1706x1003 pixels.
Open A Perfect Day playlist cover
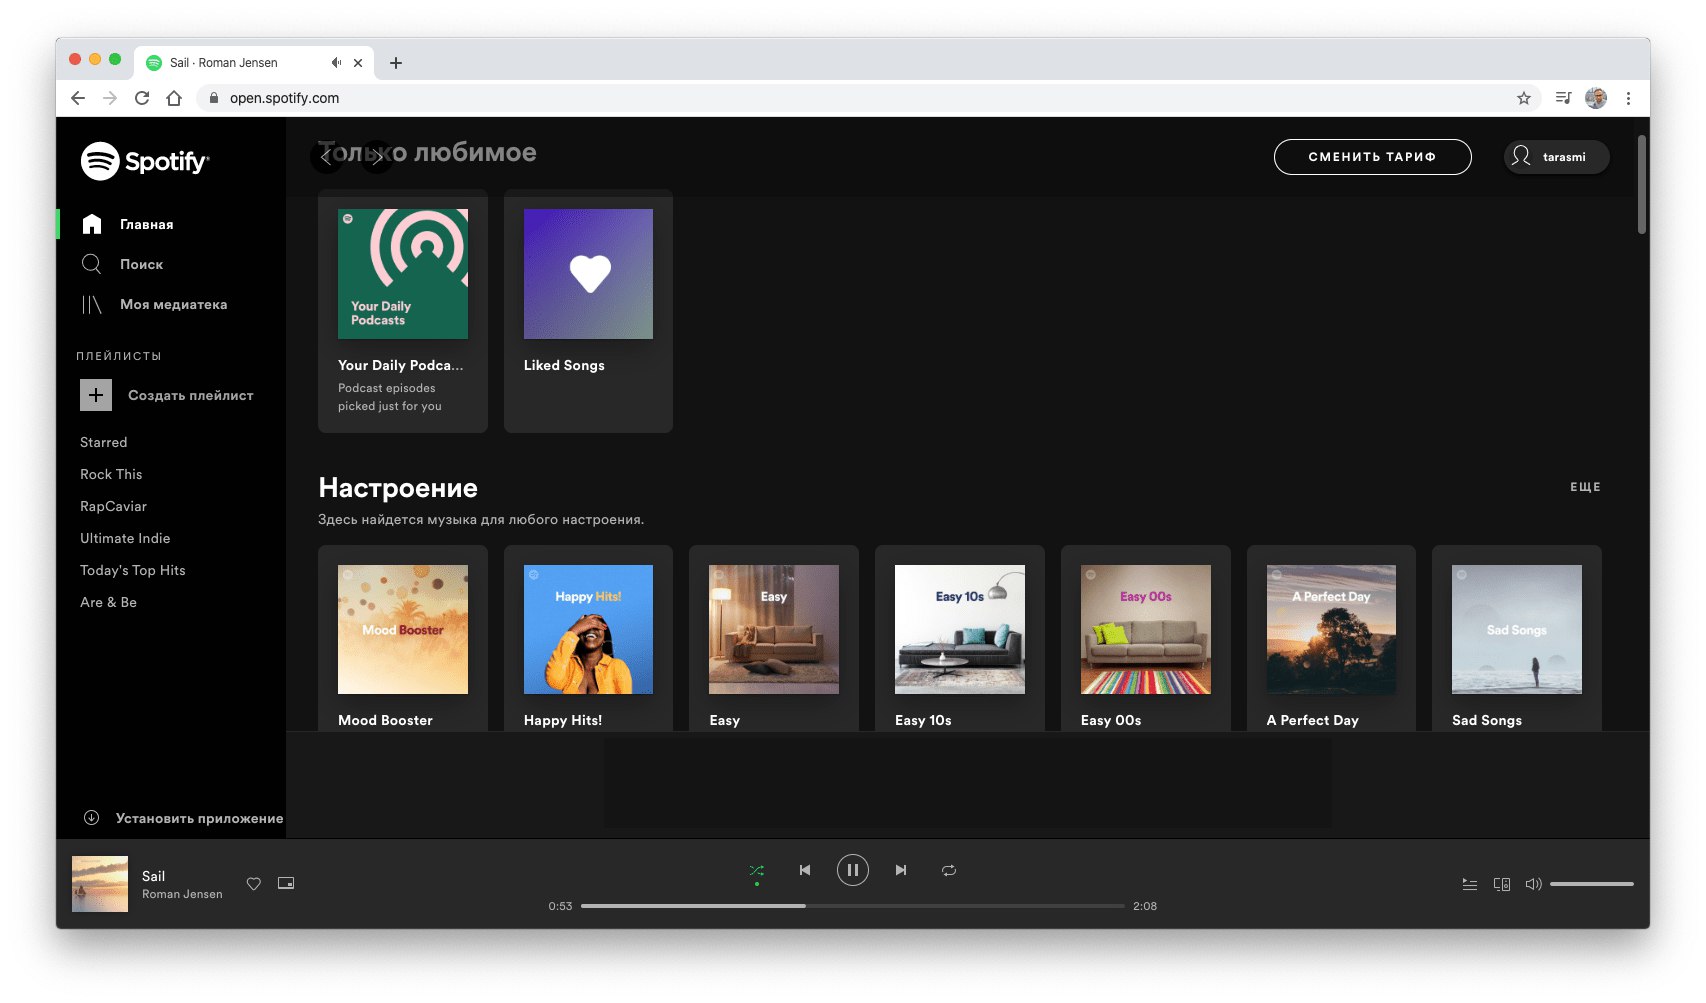click(x=1331, y=629)
